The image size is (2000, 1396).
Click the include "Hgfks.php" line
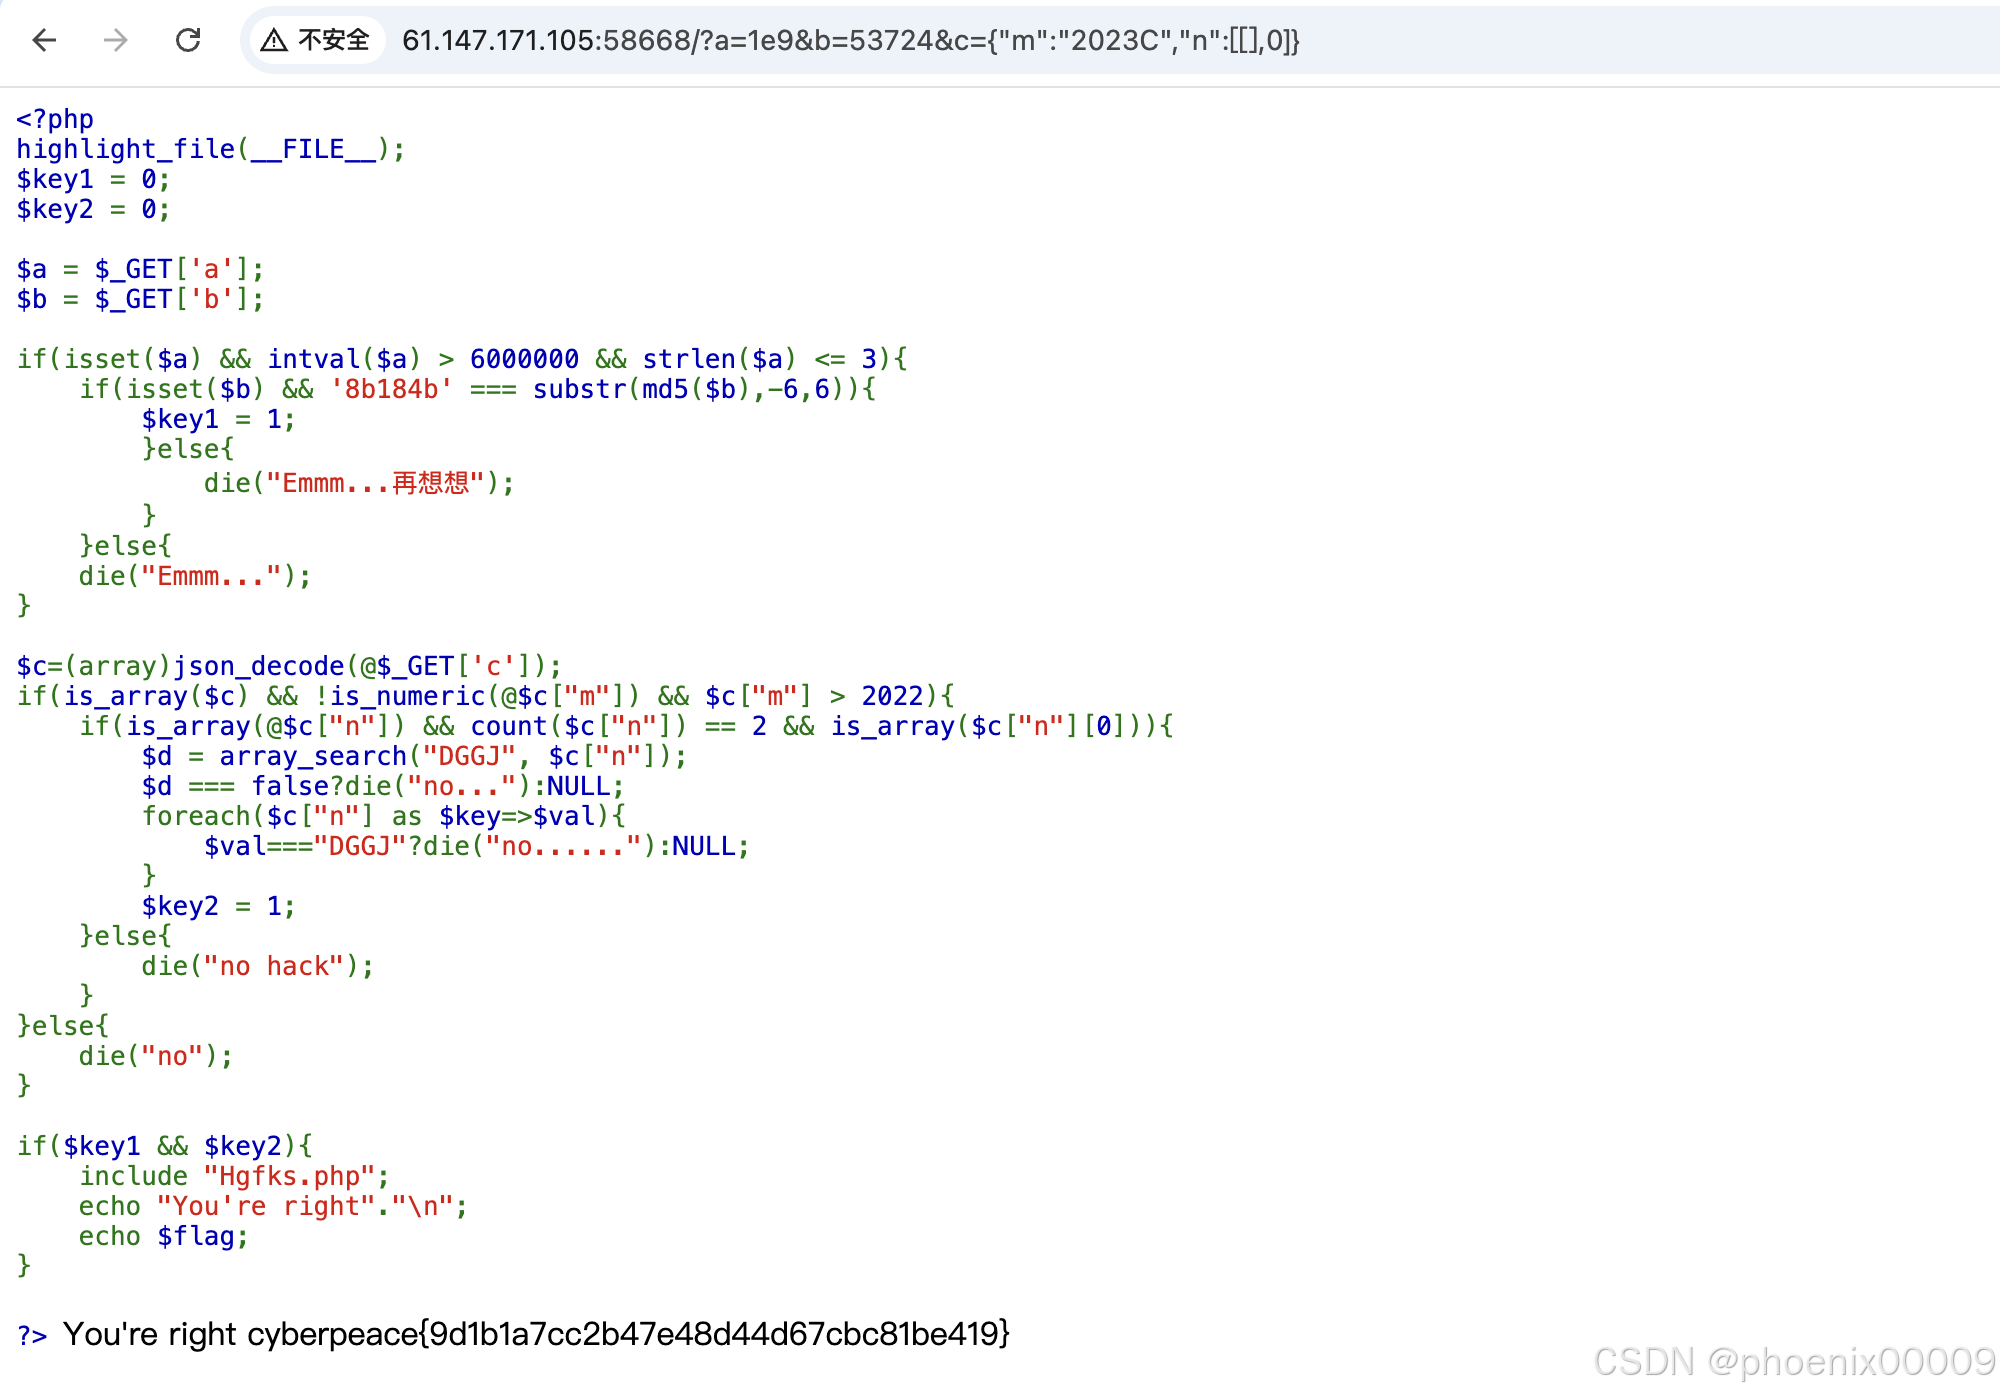click(x=234, y=1176)
